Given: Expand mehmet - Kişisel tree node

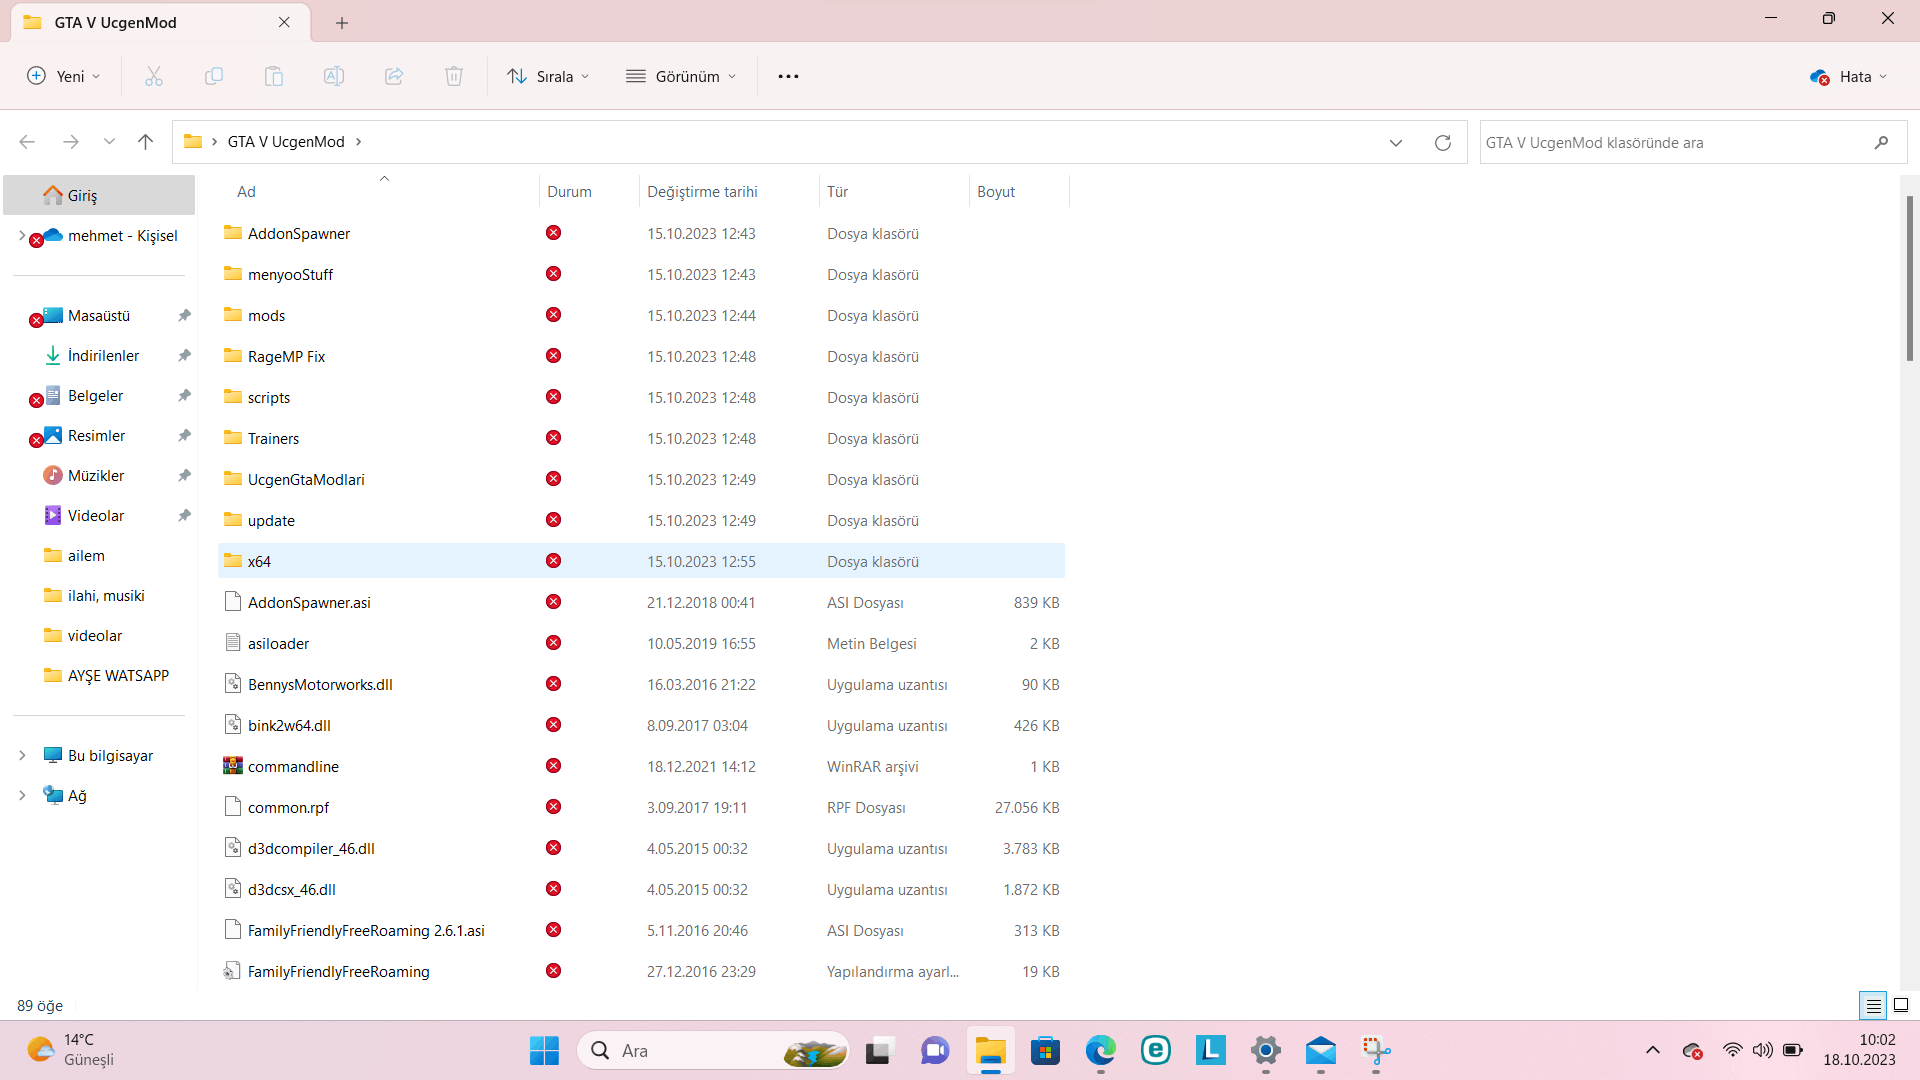Looking at the screenshot, I should (22, 236).
